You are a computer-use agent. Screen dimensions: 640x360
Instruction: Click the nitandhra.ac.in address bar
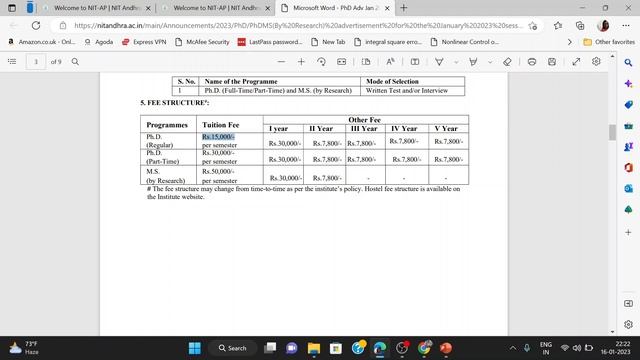pos(298,26)
